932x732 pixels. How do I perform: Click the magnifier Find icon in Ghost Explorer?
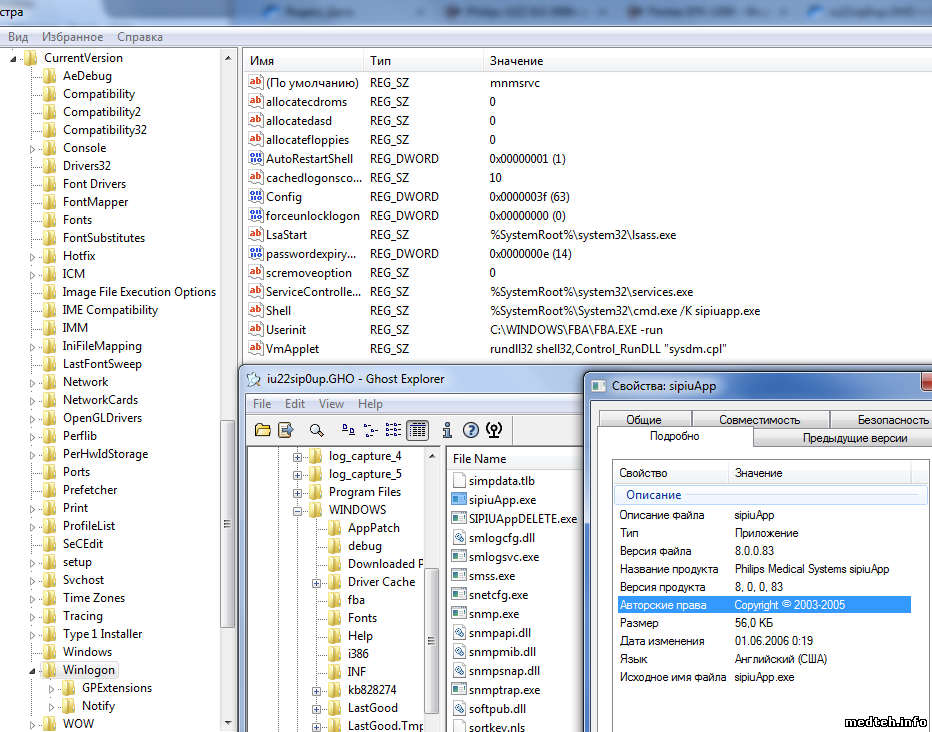(x=316, y=430)
